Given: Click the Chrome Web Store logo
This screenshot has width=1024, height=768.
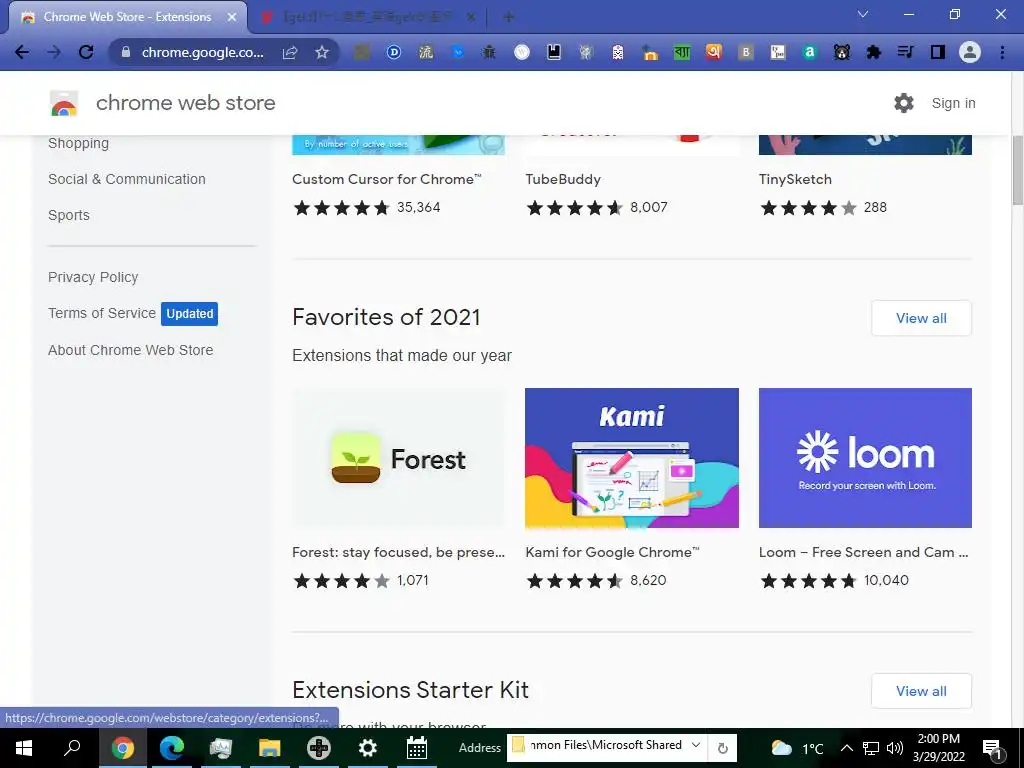Looking at the screenshot, I should click(64, 103).
